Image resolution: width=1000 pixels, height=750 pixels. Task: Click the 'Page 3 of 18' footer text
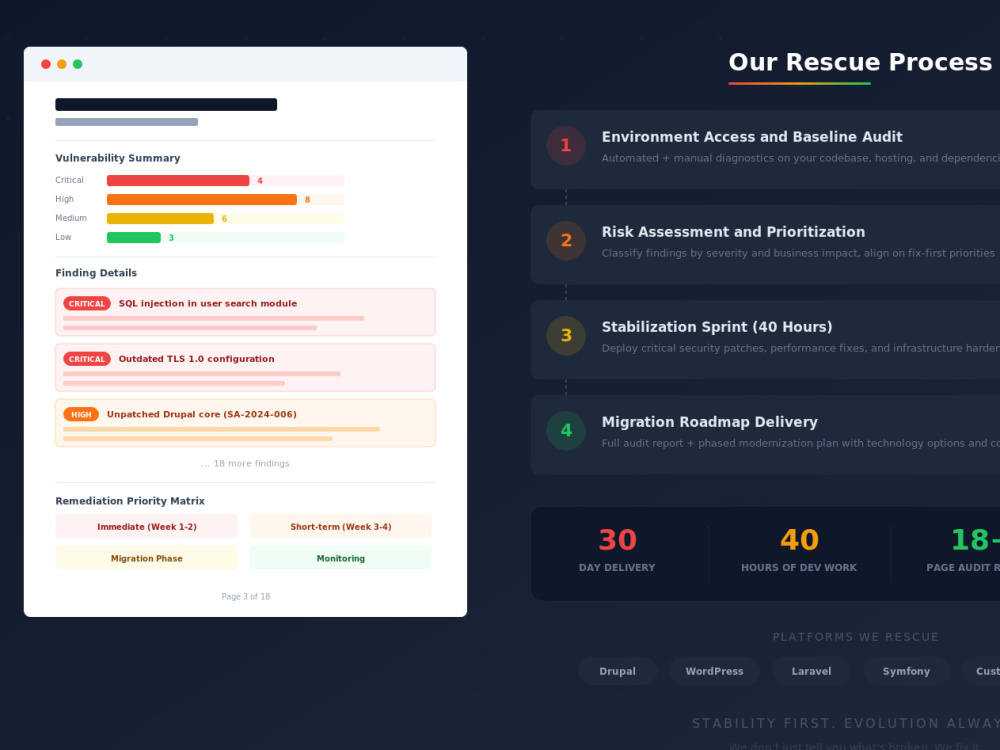click(x=246, y=597)
